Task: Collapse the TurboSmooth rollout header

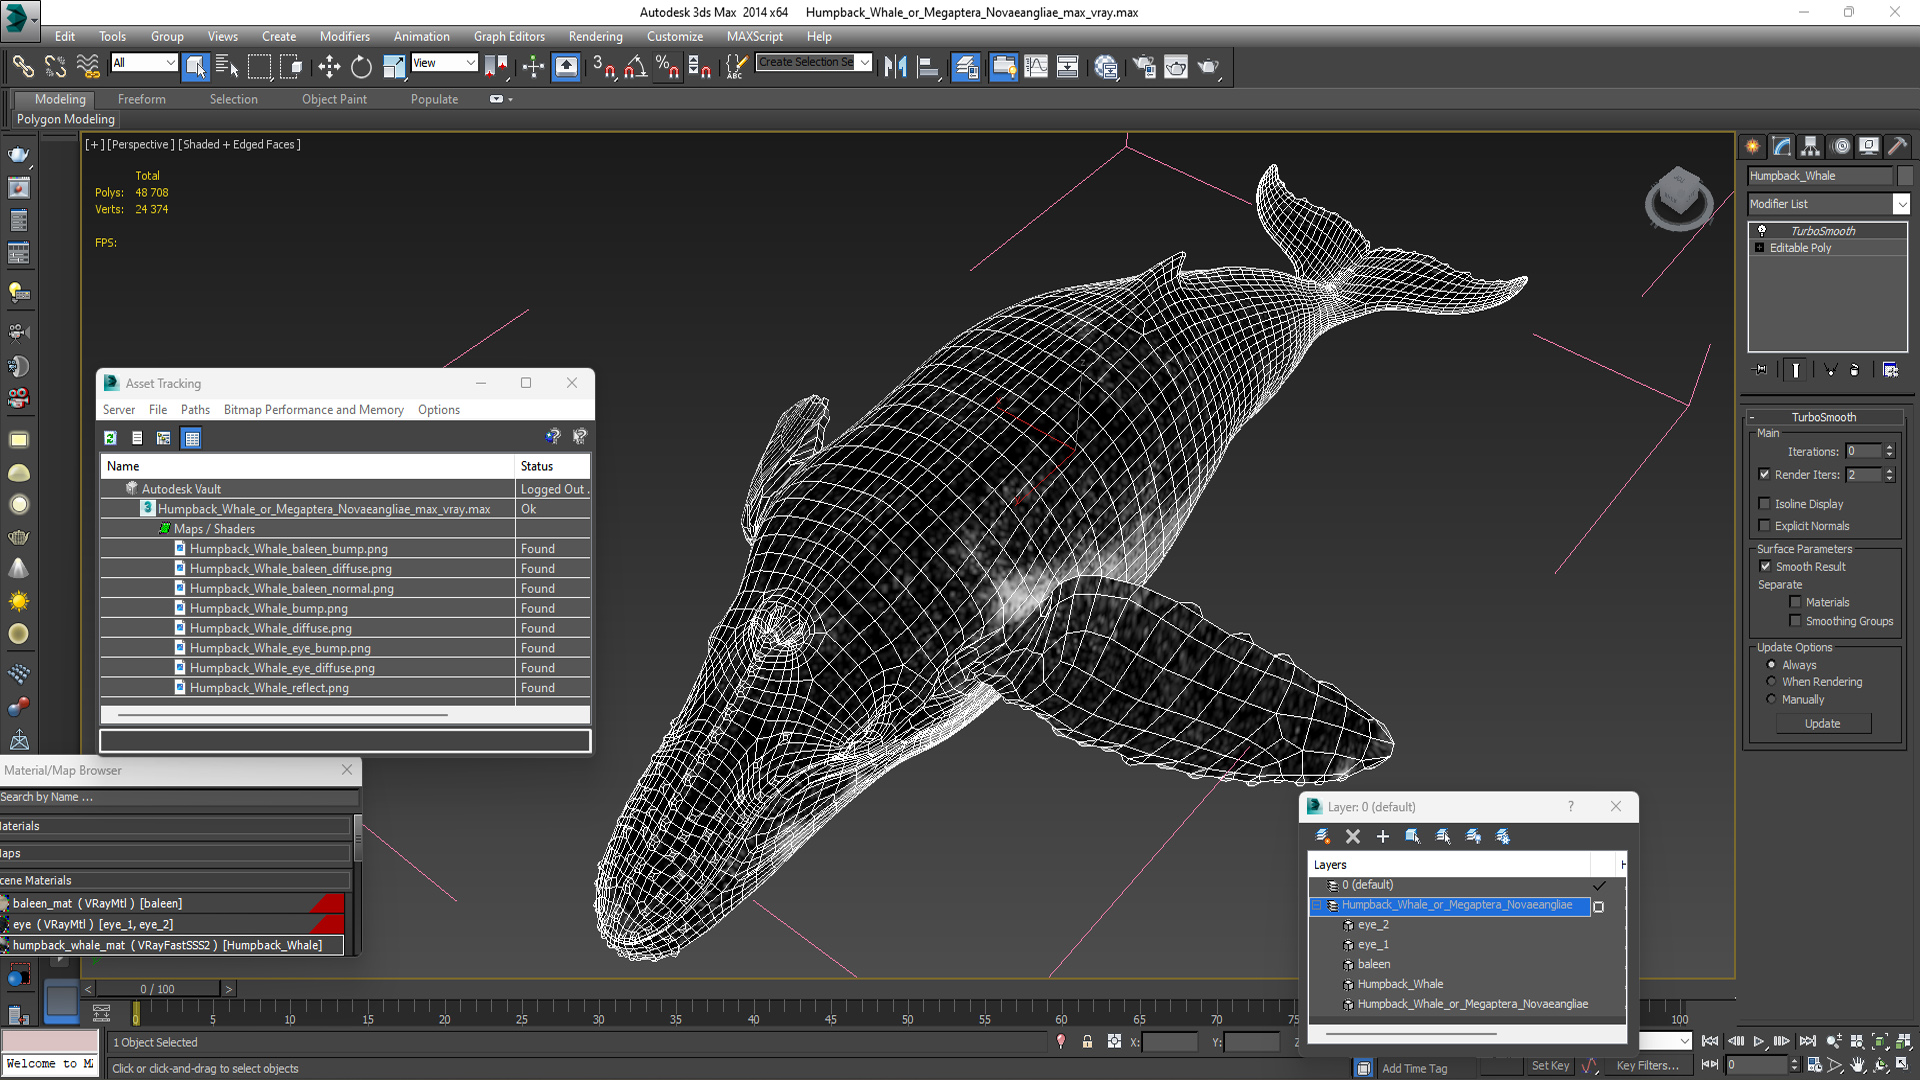Action: click(x=1823, y=417)
